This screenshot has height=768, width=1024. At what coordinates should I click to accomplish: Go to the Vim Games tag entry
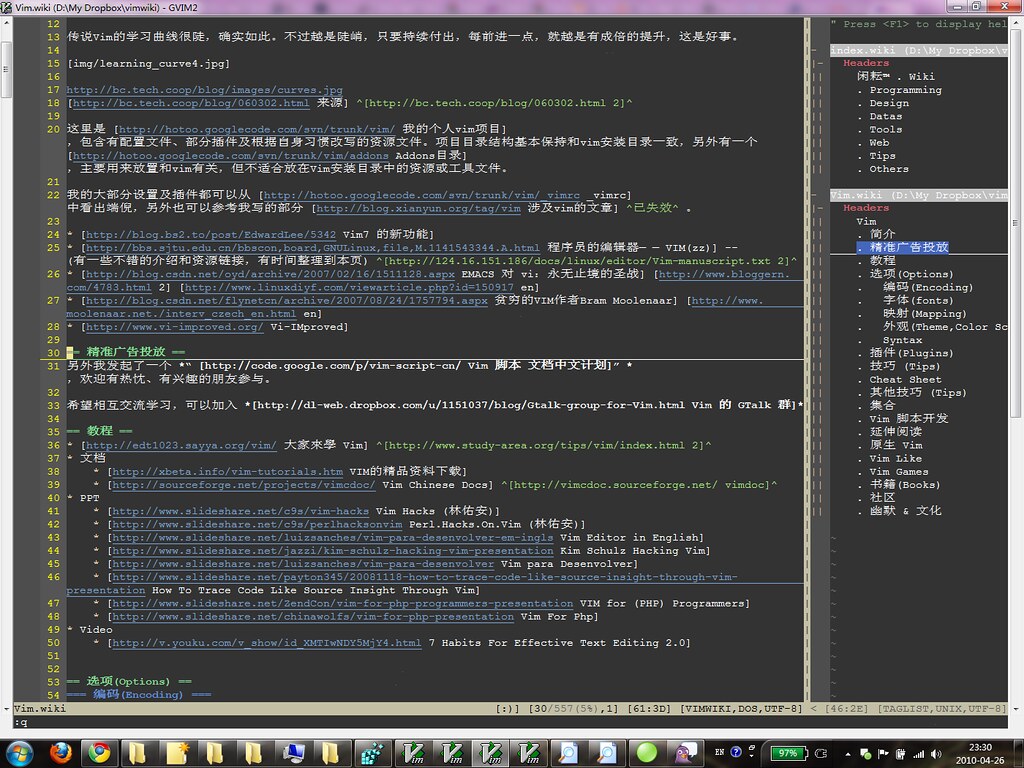pyautogui.click(x=898, y=471)
